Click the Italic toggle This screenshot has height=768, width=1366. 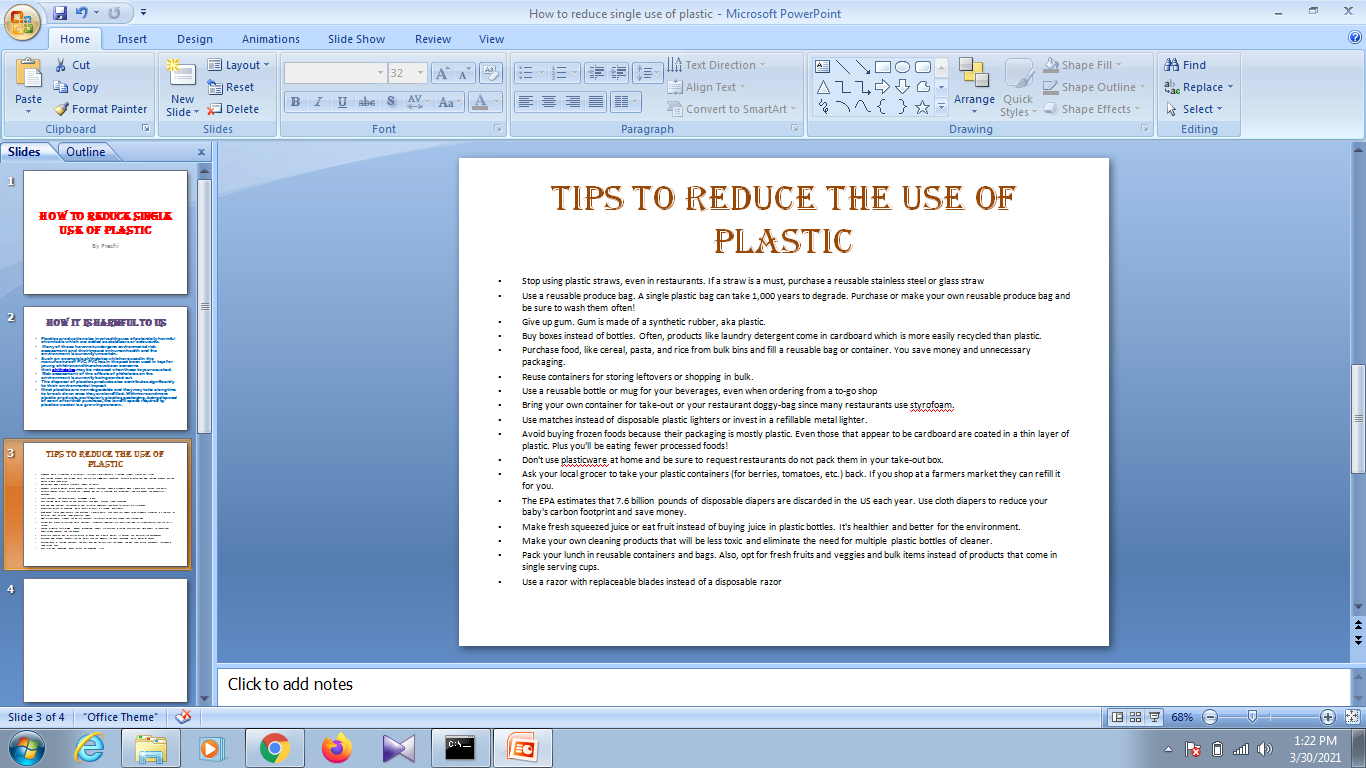pyautogui.click(x=318, y=103)
